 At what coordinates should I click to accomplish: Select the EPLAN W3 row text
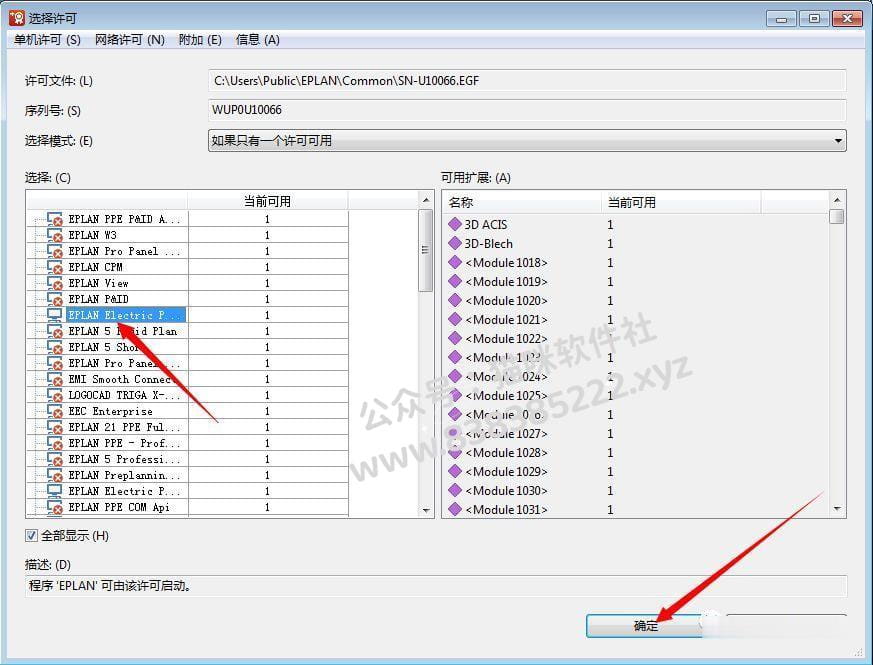(92, 235)
